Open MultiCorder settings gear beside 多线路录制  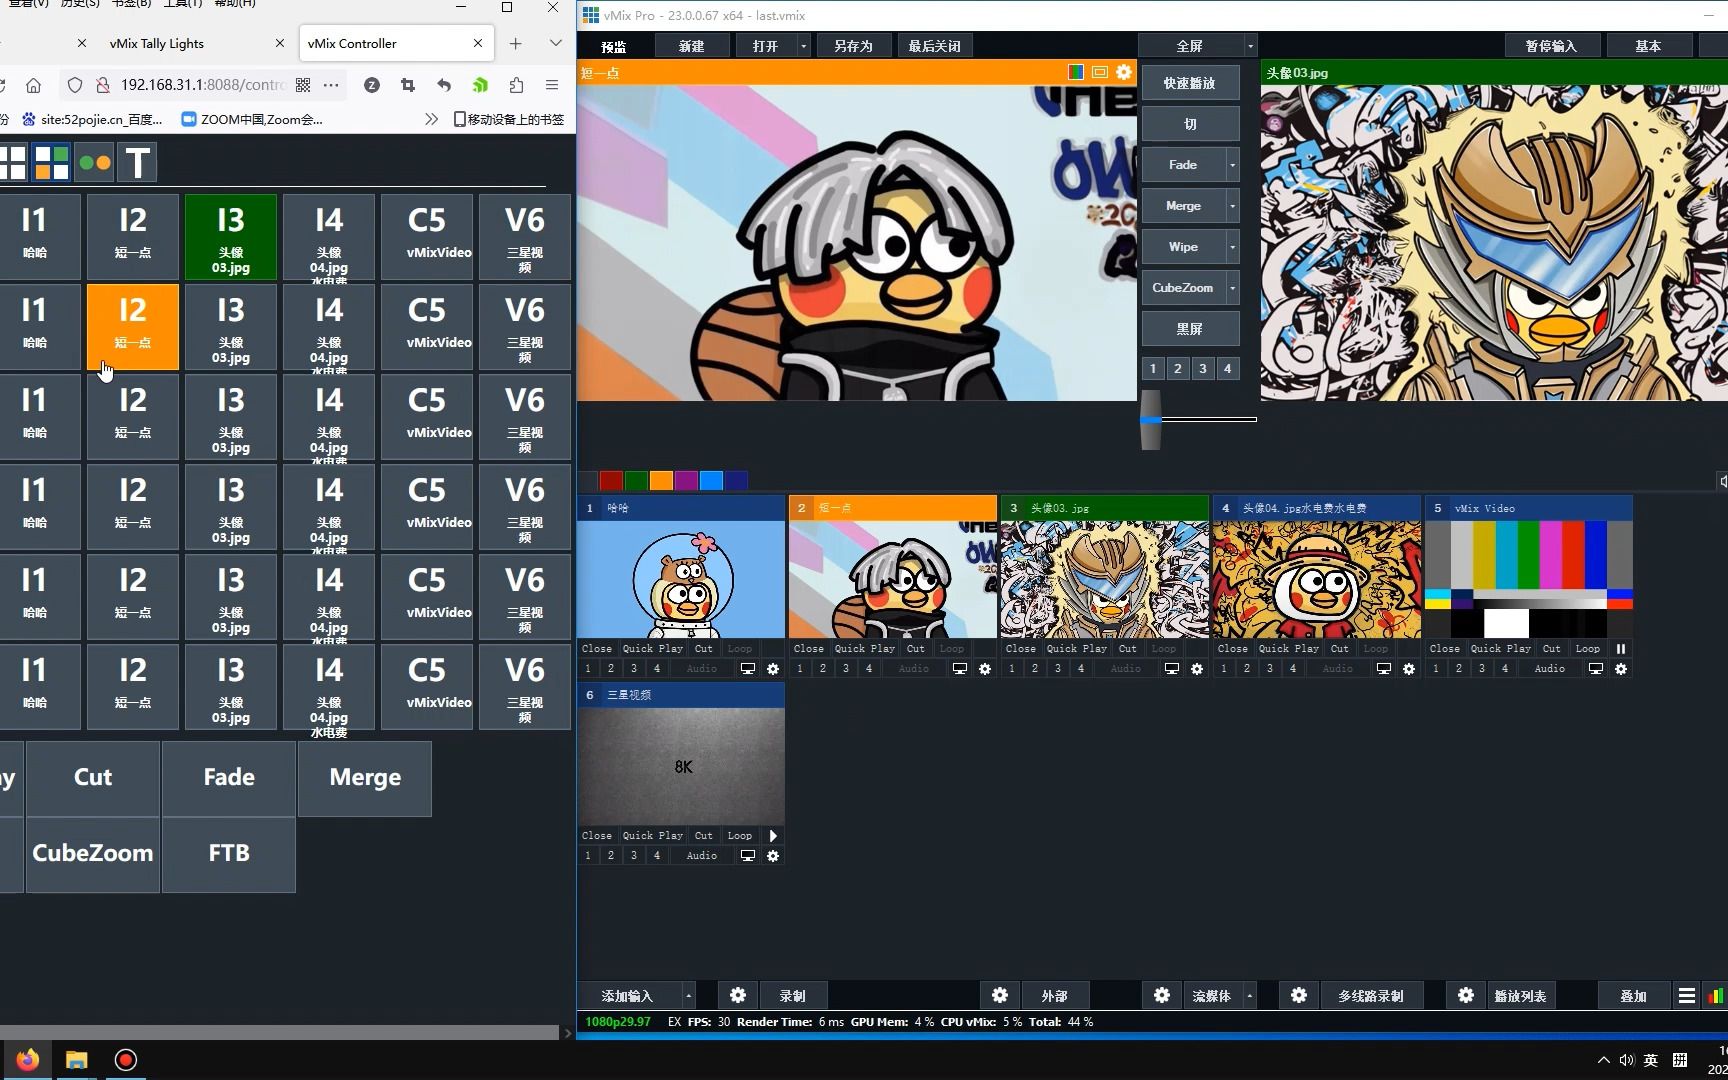[x=1299, y=995]
